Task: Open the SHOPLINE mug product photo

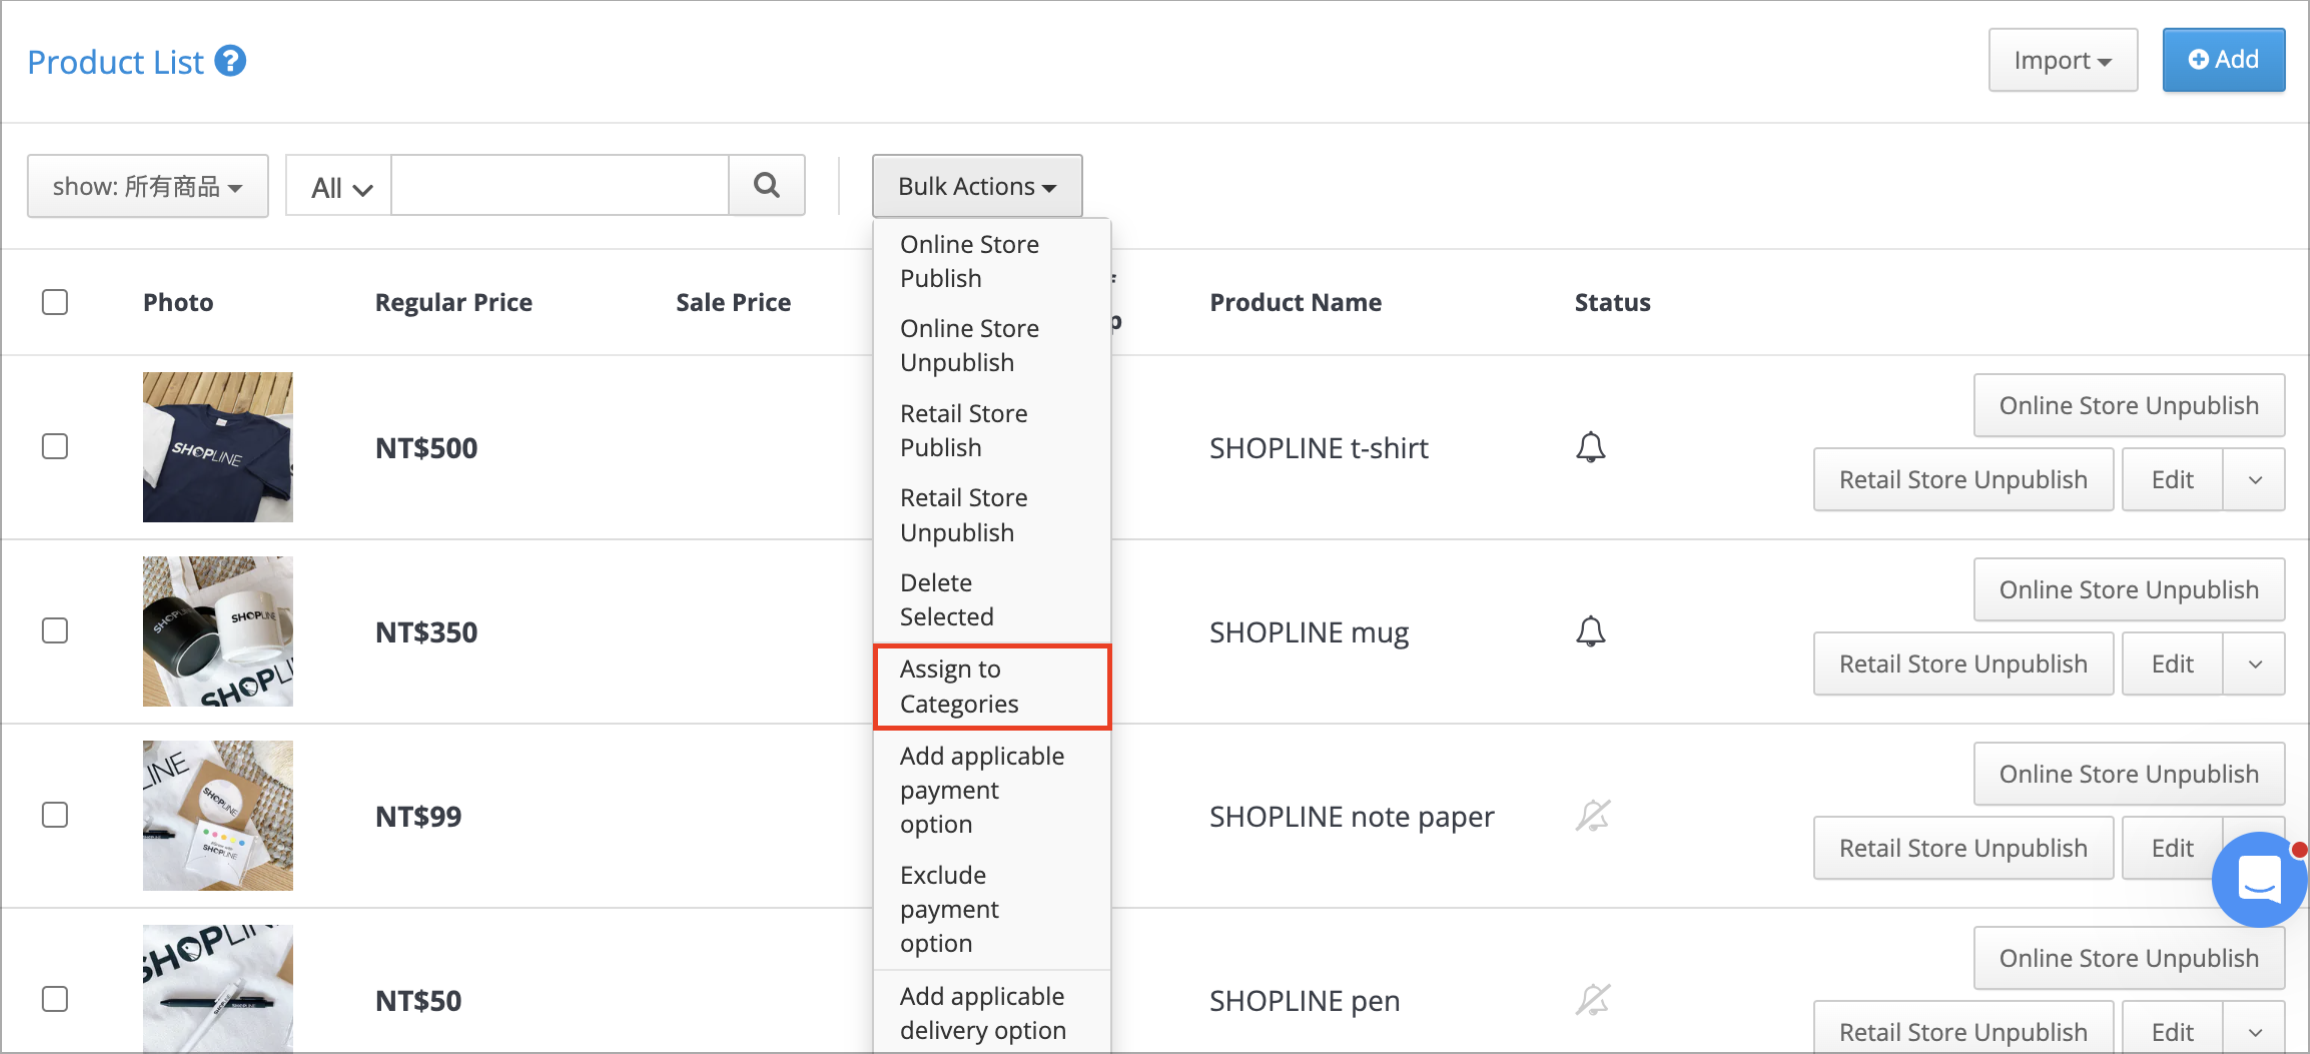Action: [x=218, y=631]
